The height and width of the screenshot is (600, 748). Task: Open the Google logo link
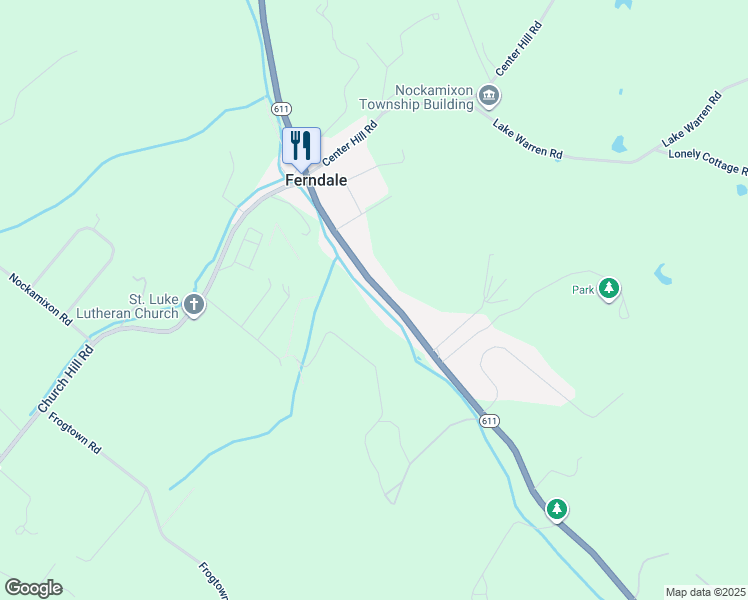(x=33, y=588)
